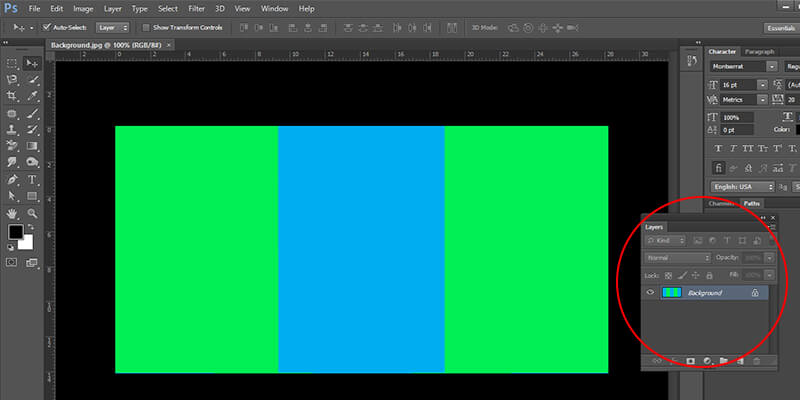
Task: Hide the Background layer eye icon
Action: coord(650,292)
